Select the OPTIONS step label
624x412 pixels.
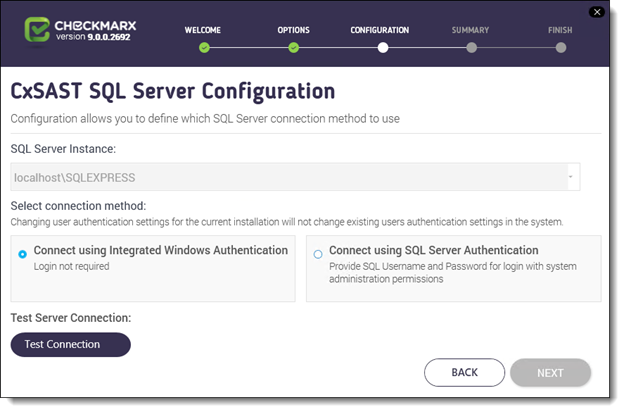[x=294, y=30]
